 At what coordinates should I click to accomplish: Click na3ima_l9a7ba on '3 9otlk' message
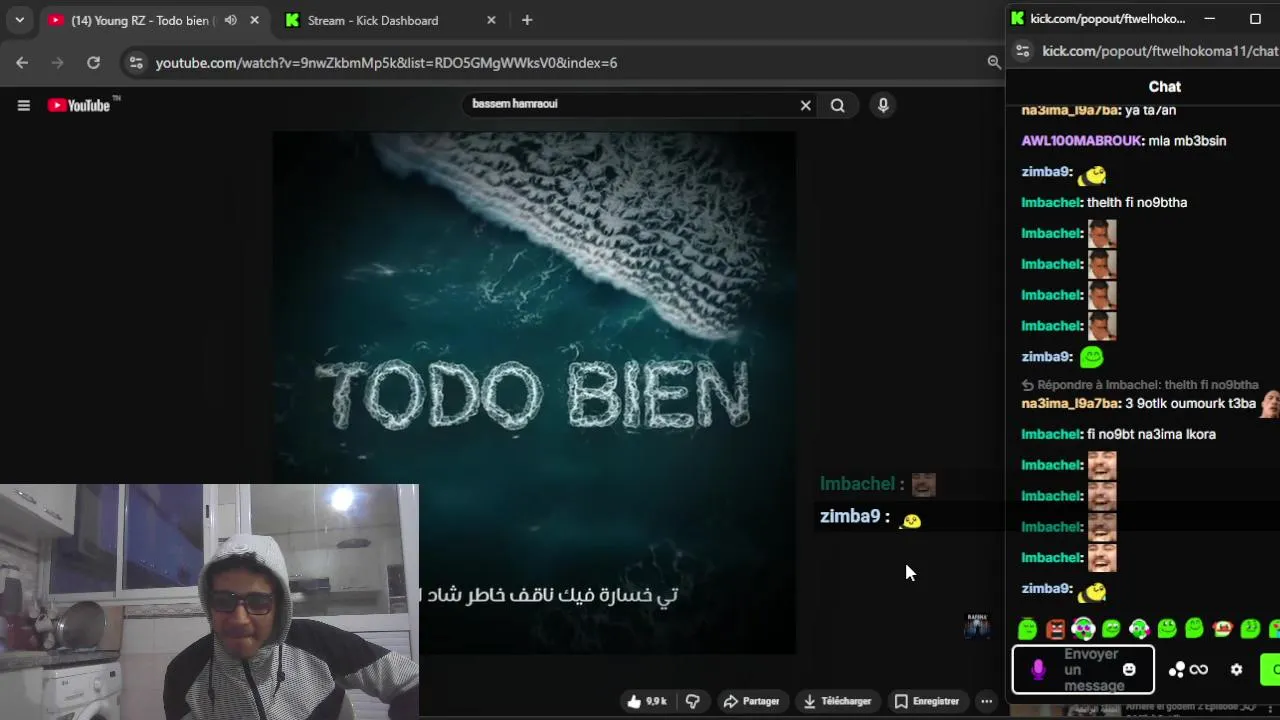coord(1070,404)
